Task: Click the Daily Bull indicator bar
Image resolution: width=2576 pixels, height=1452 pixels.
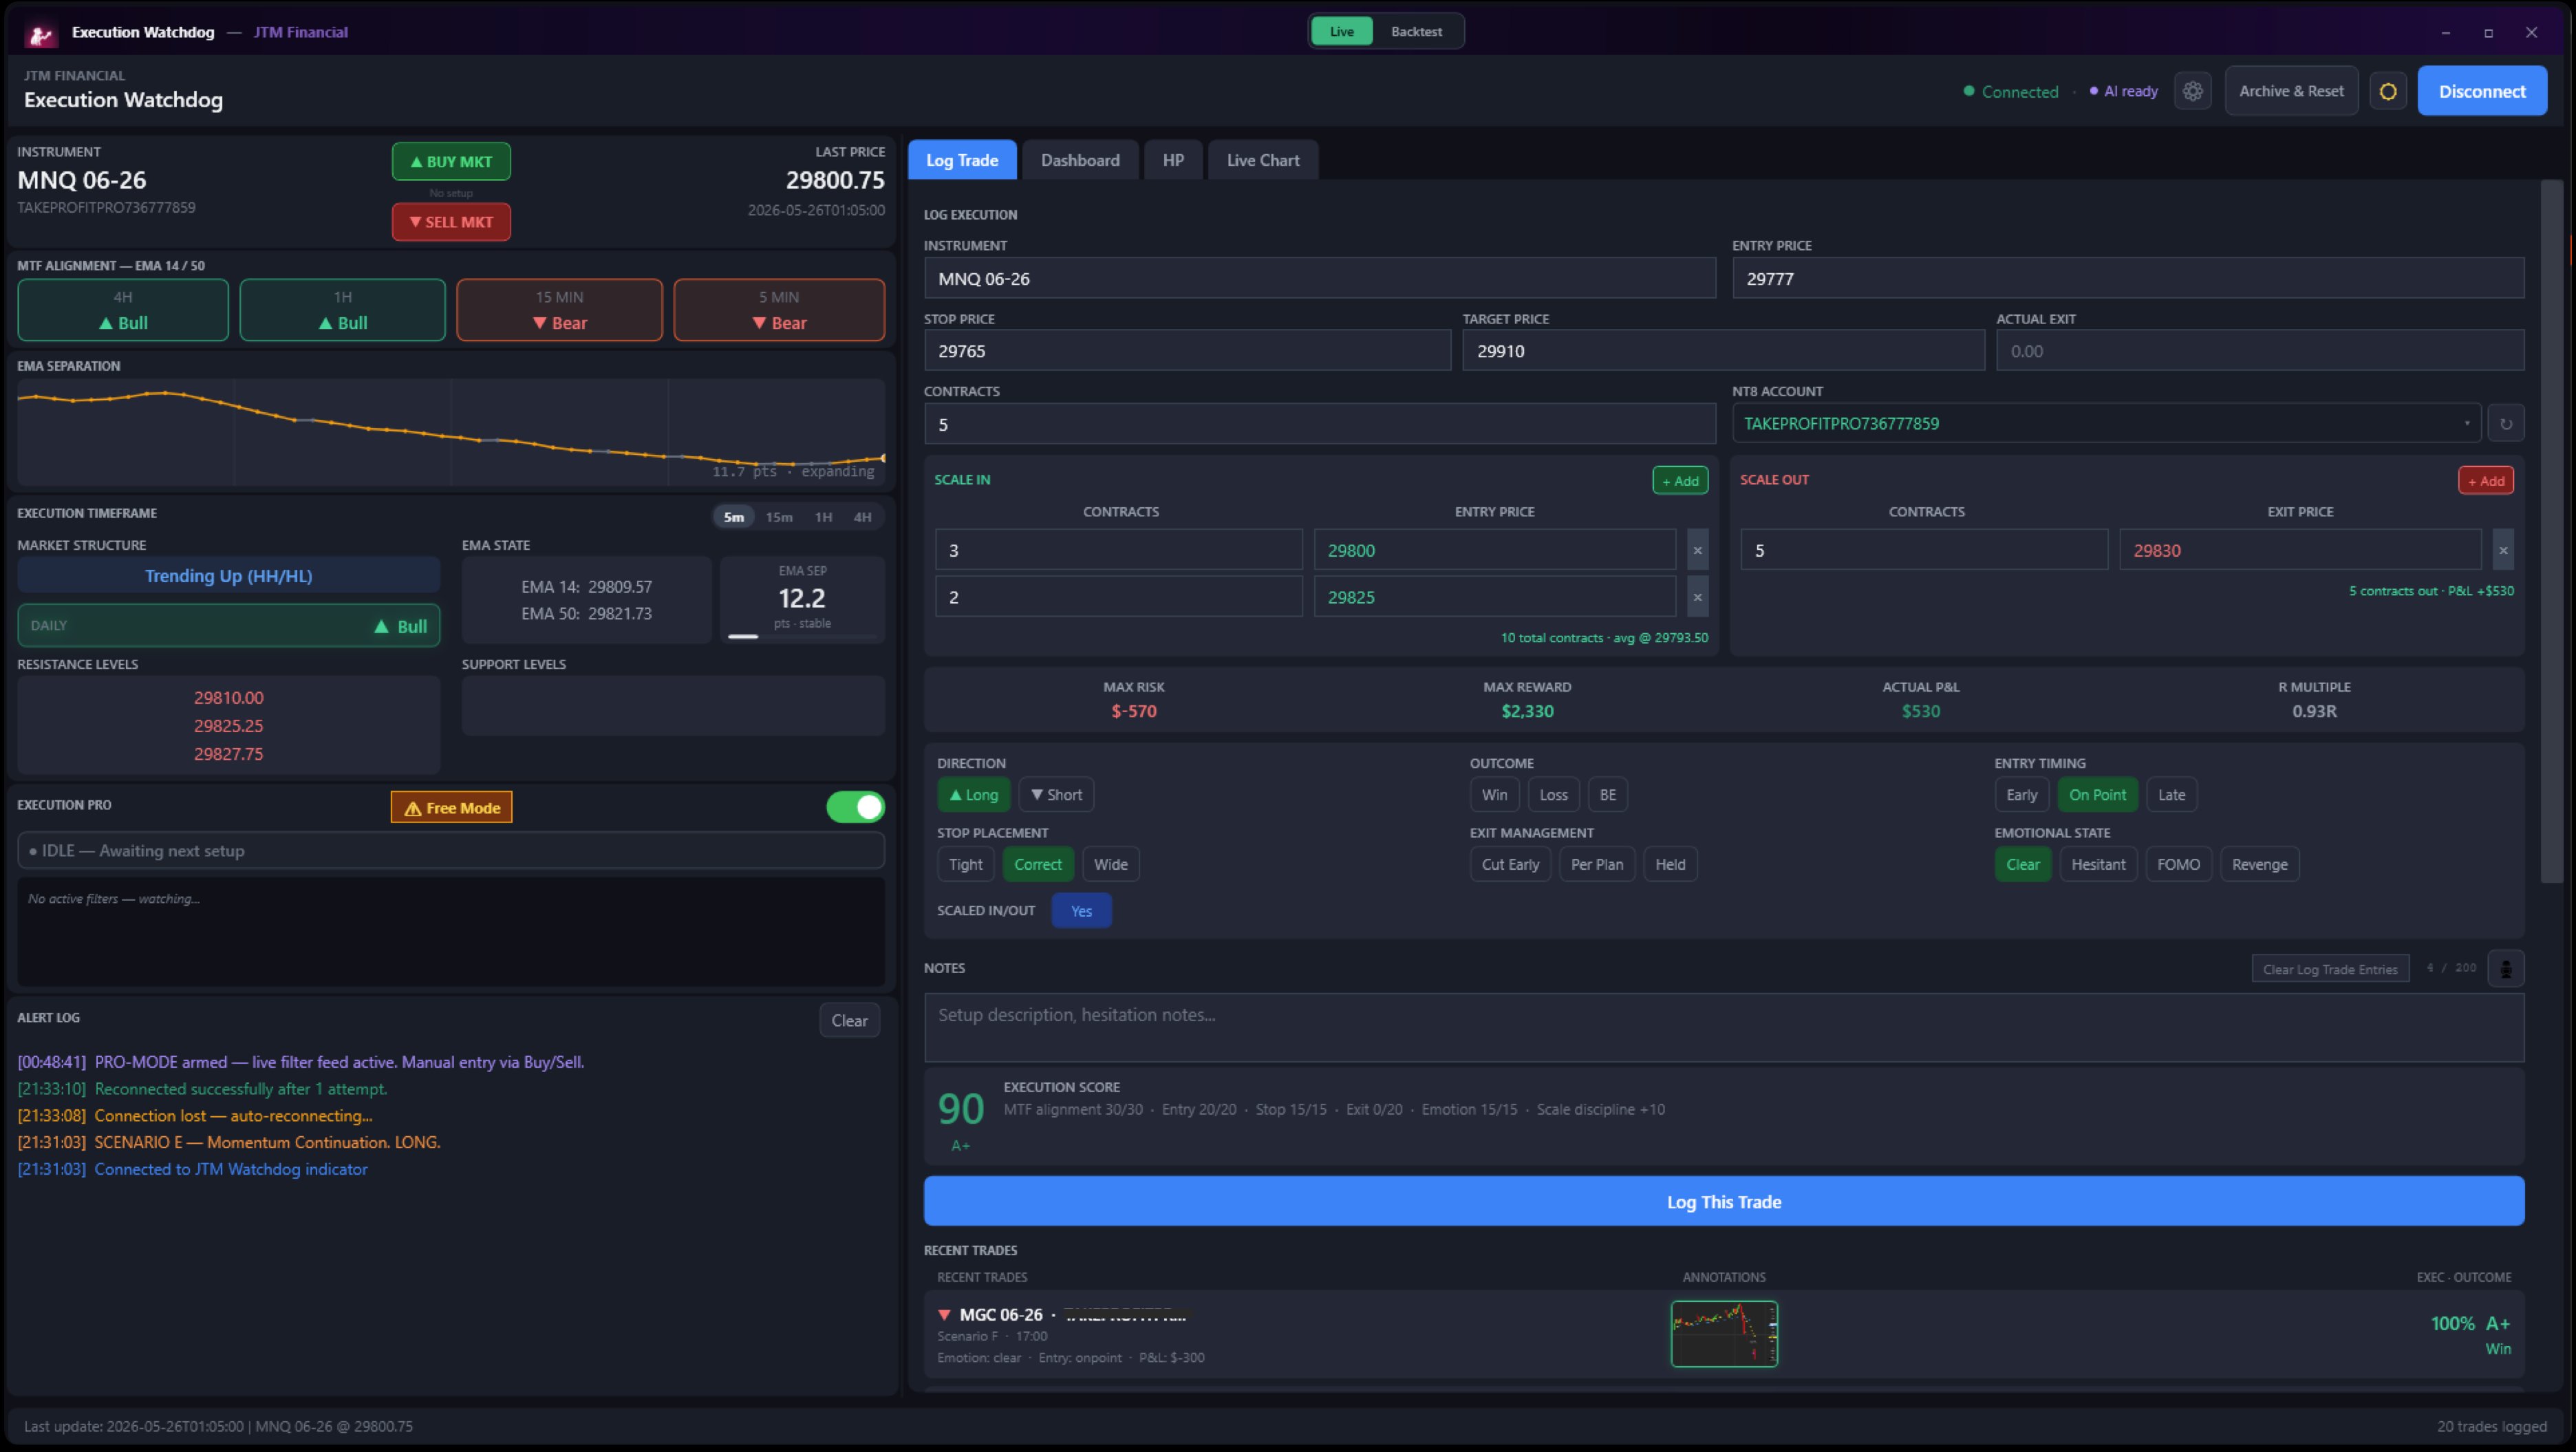Action: tap(229, 626)
